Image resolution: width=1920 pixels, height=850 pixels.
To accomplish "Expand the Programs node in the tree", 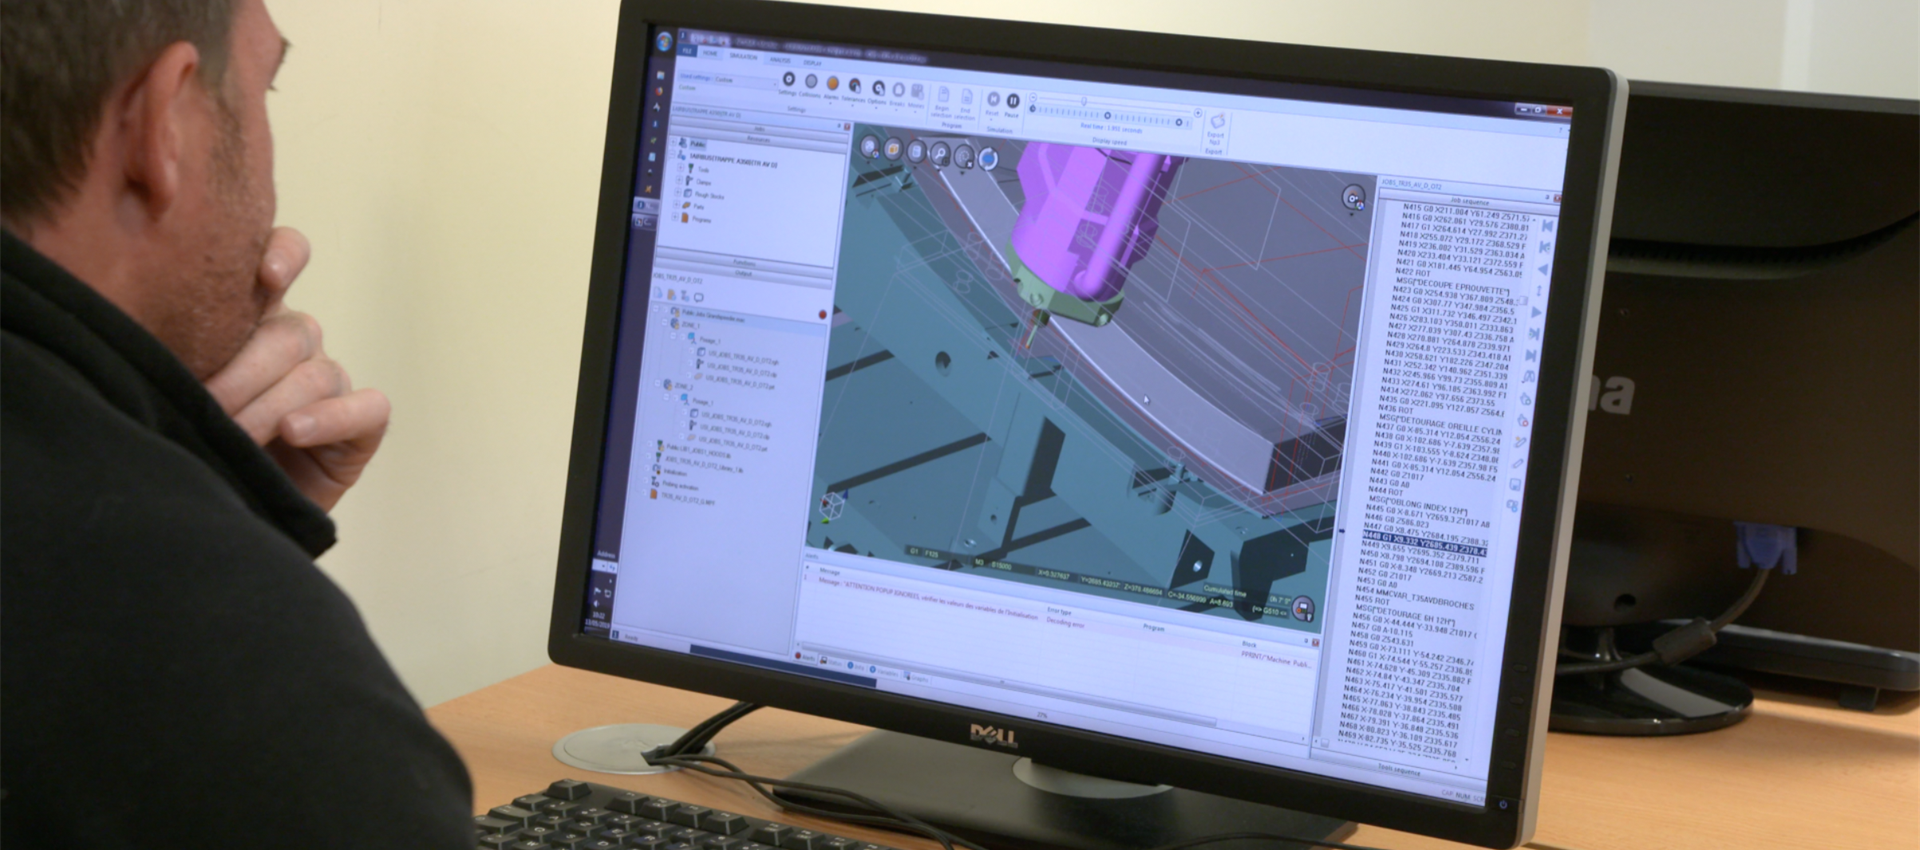I will (675, 216).
